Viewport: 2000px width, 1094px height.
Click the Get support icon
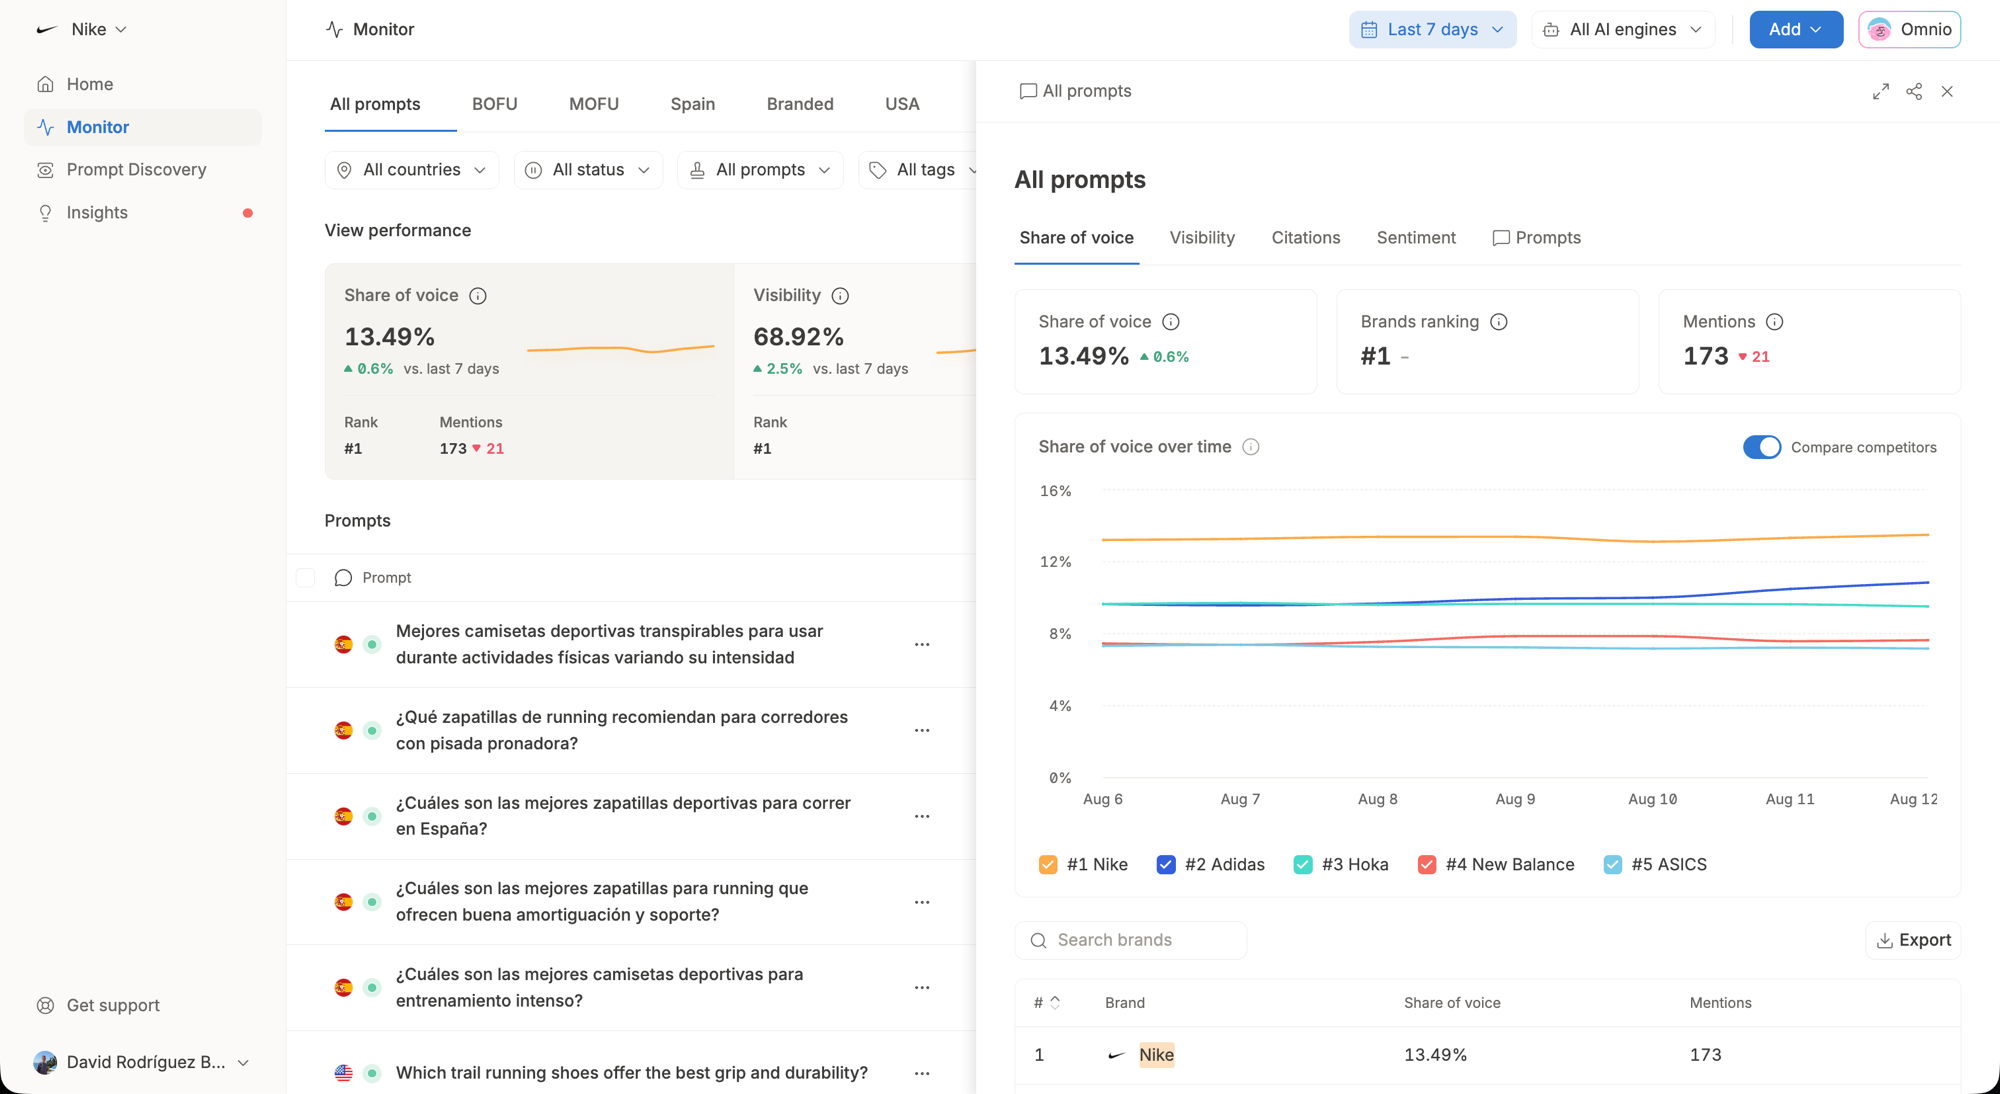45,1005
